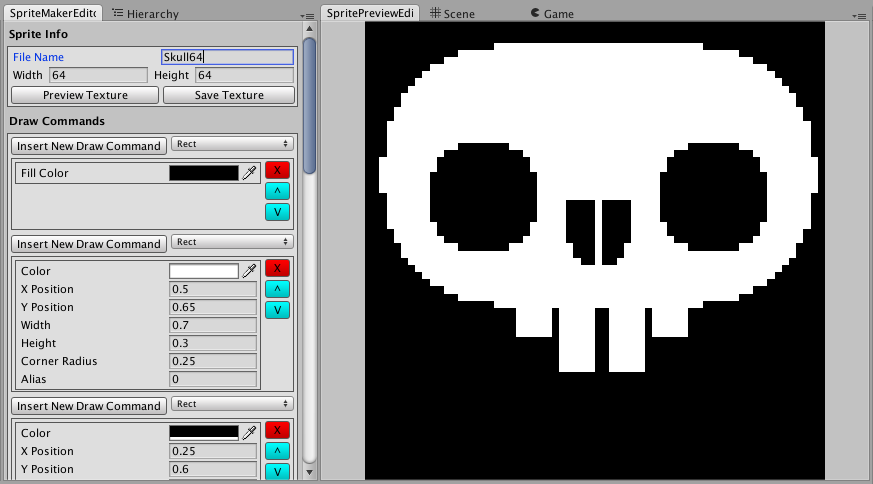Edit the Alias value field
The image size is (873, 484).
[213, 379]
